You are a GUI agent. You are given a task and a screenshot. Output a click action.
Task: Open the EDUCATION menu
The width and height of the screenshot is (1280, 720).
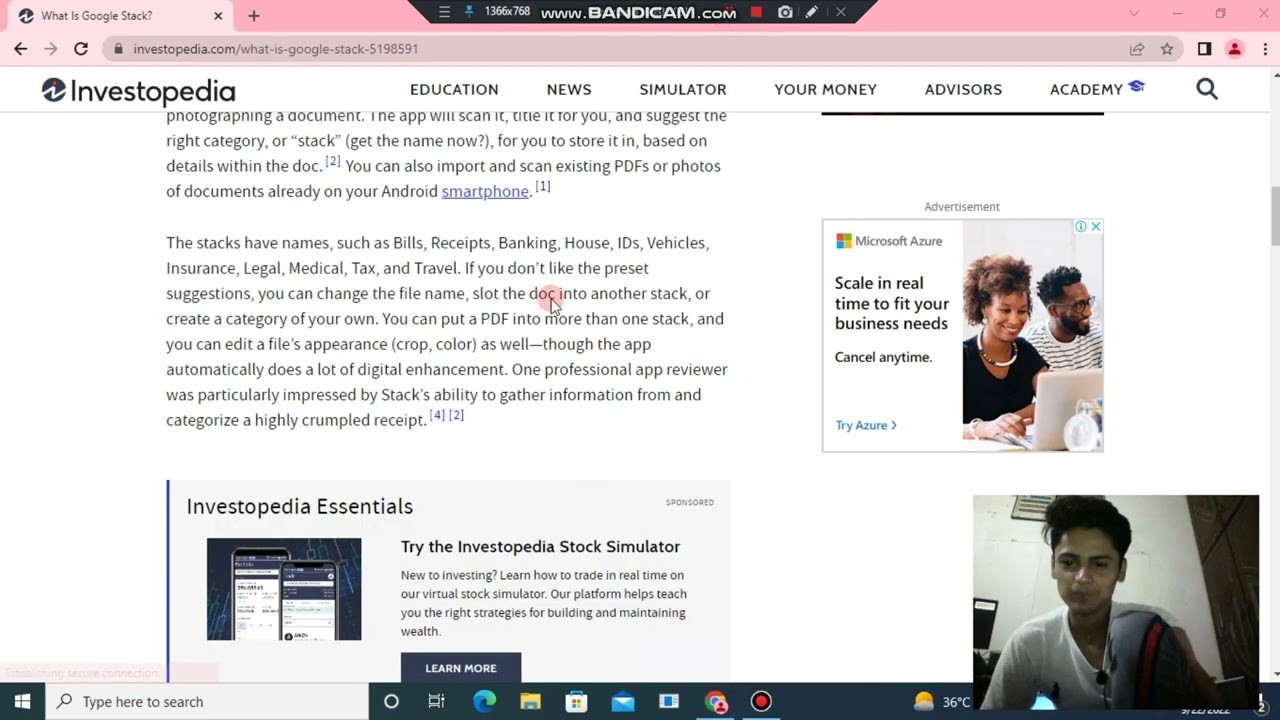click(454, 89)
